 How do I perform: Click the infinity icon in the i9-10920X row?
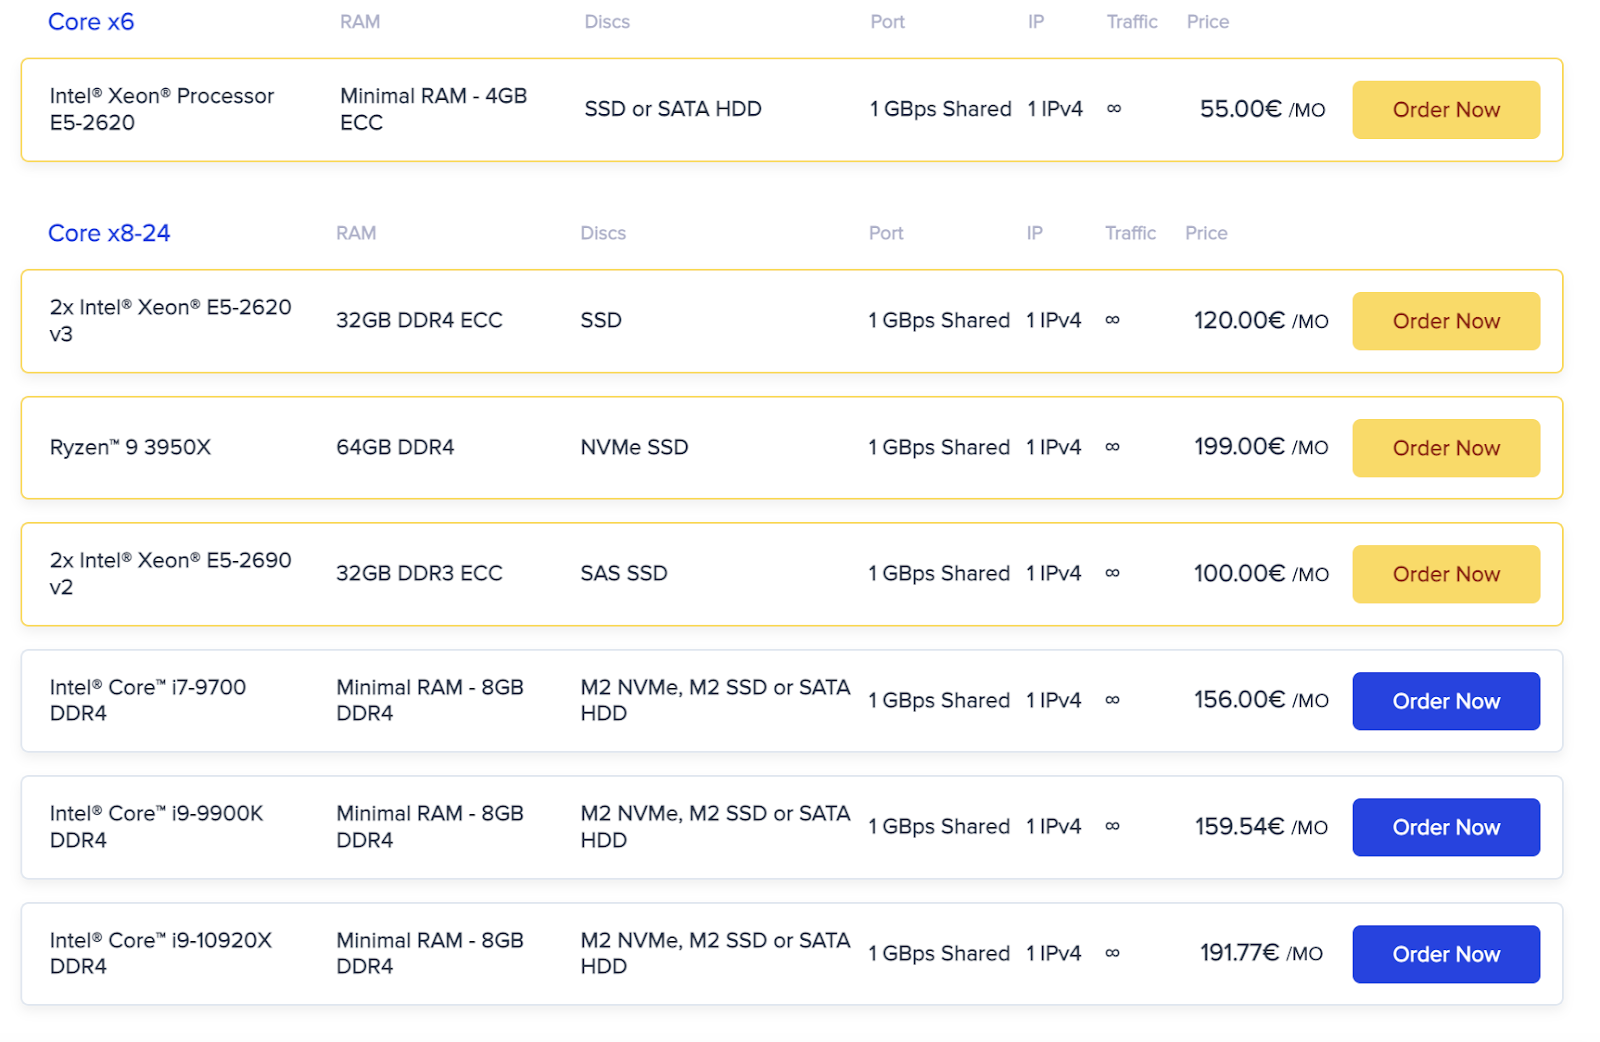pos(1112,953)
